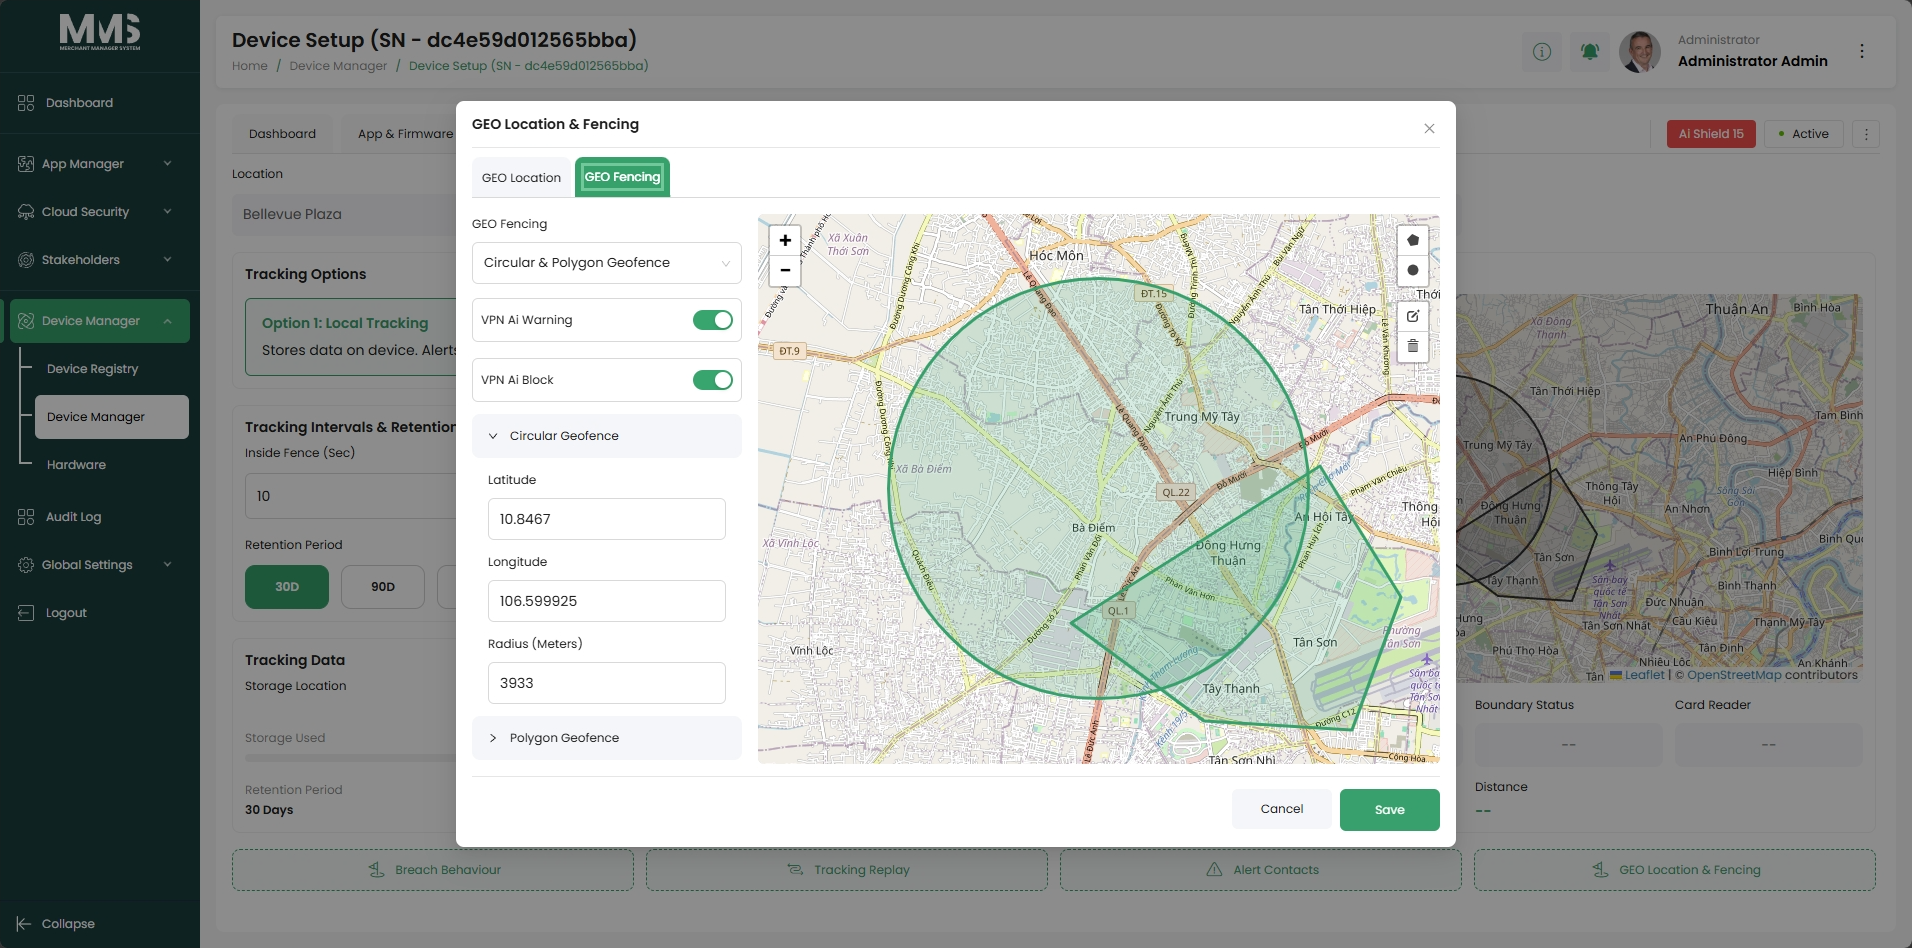Toggle the VPN Ai Warning switch
This screenshot has width=1912, height=948.
click(713, 320)
